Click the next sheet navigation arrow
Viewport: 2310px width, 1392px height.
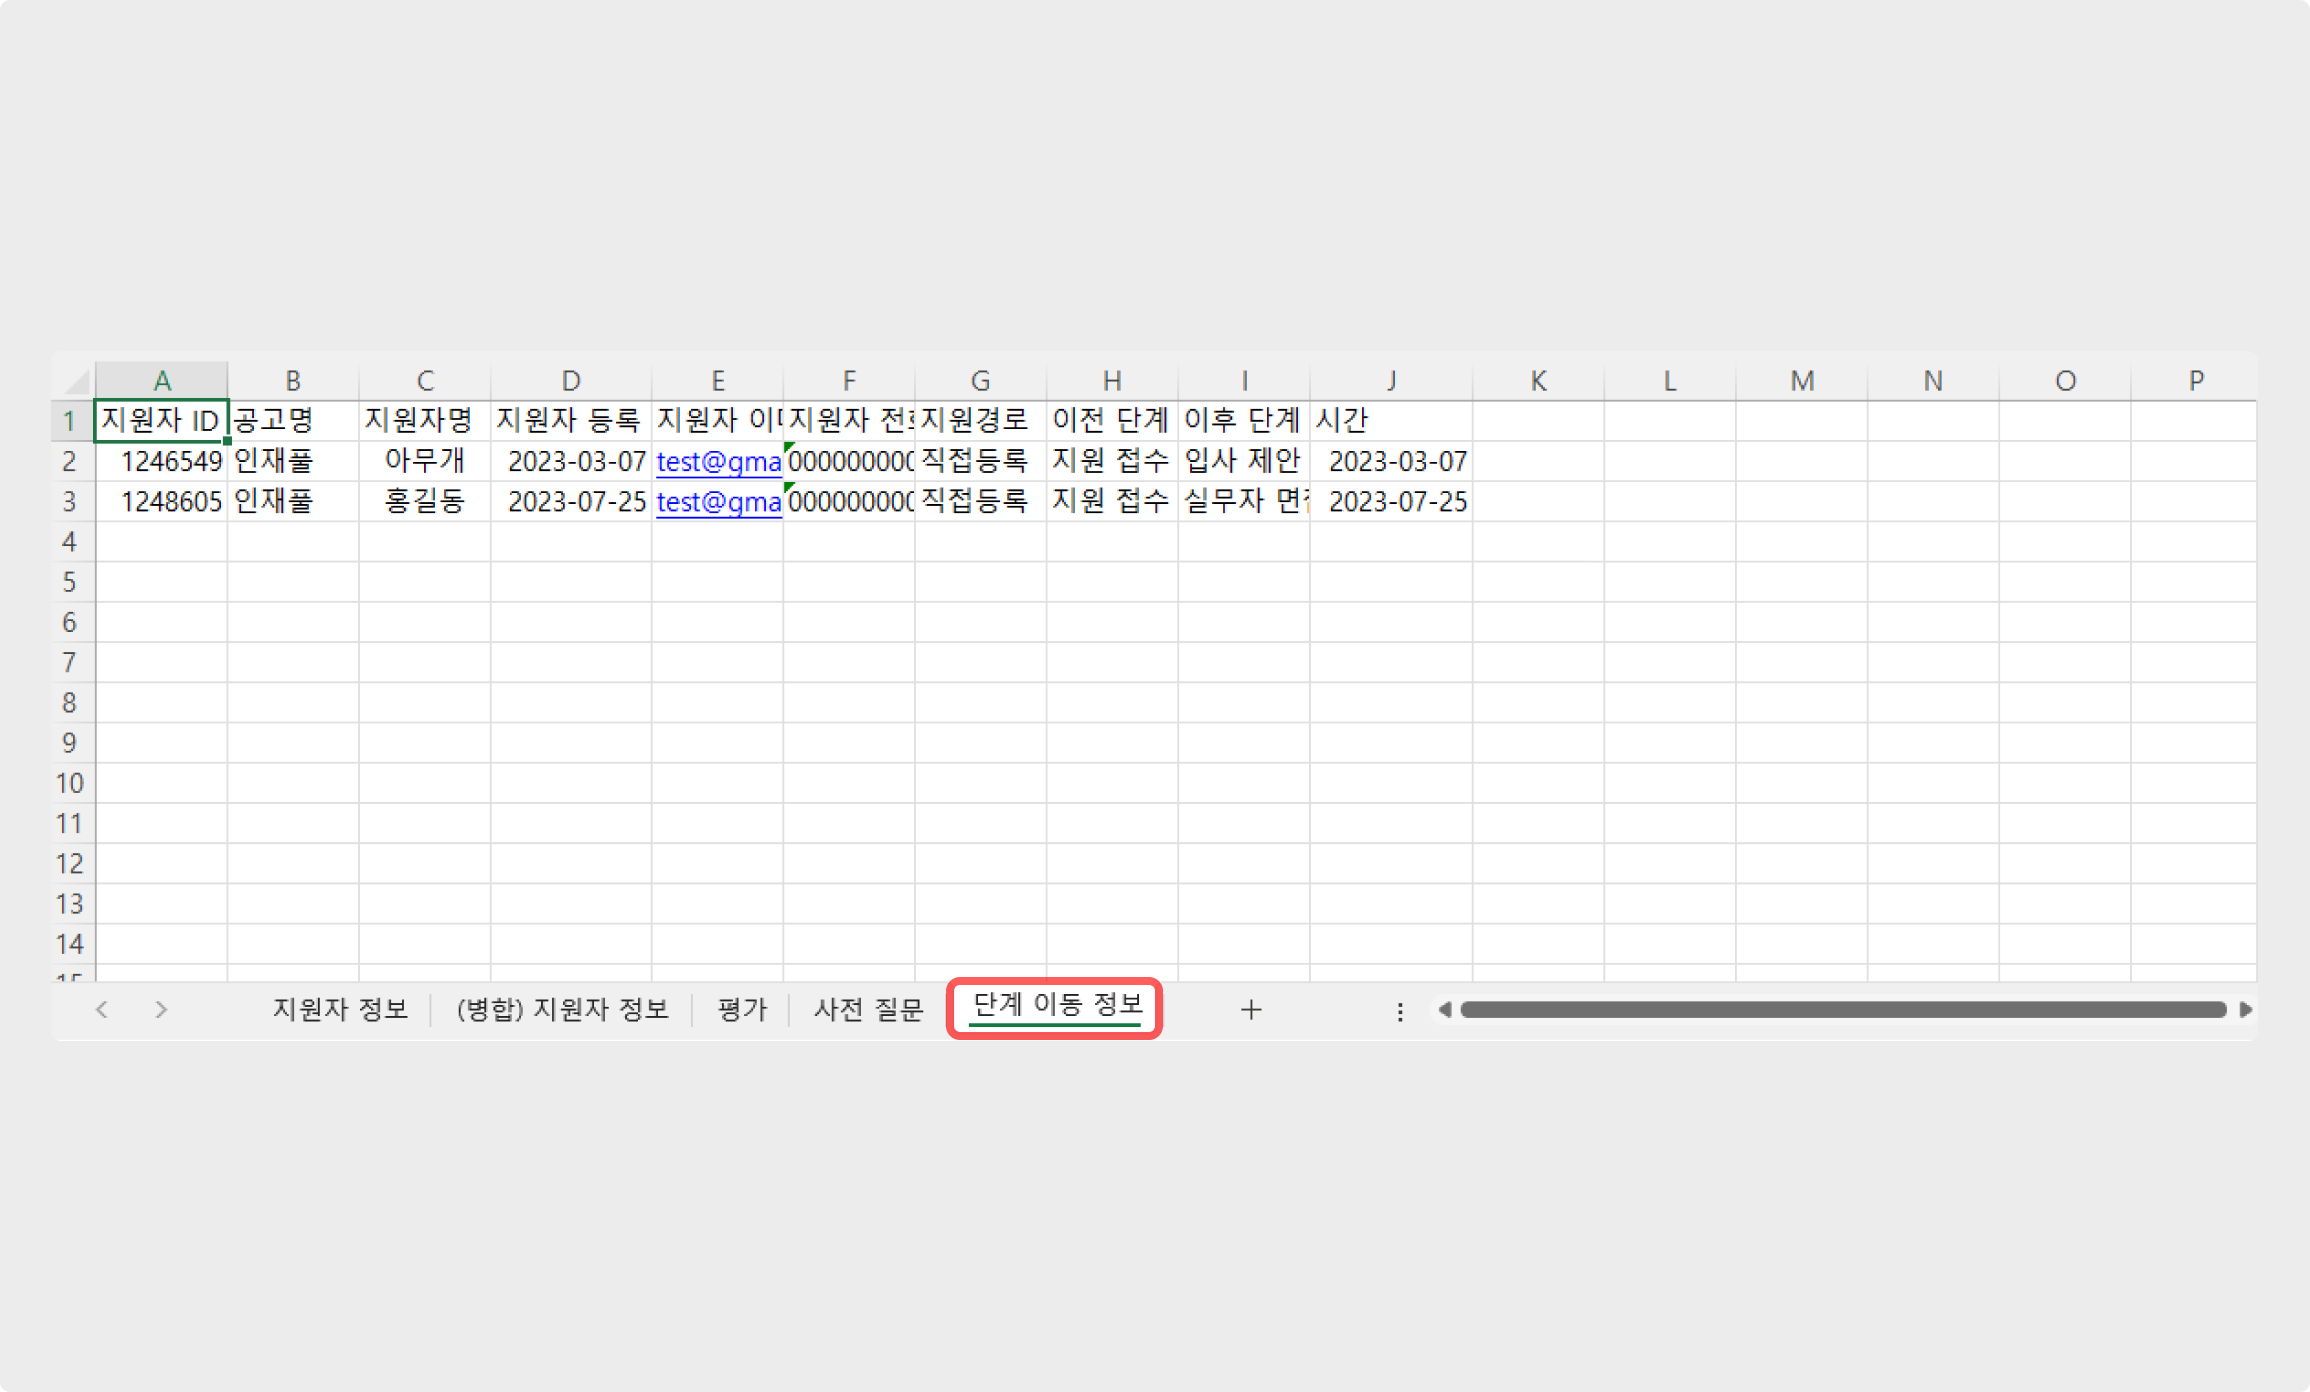point(161,1010)
